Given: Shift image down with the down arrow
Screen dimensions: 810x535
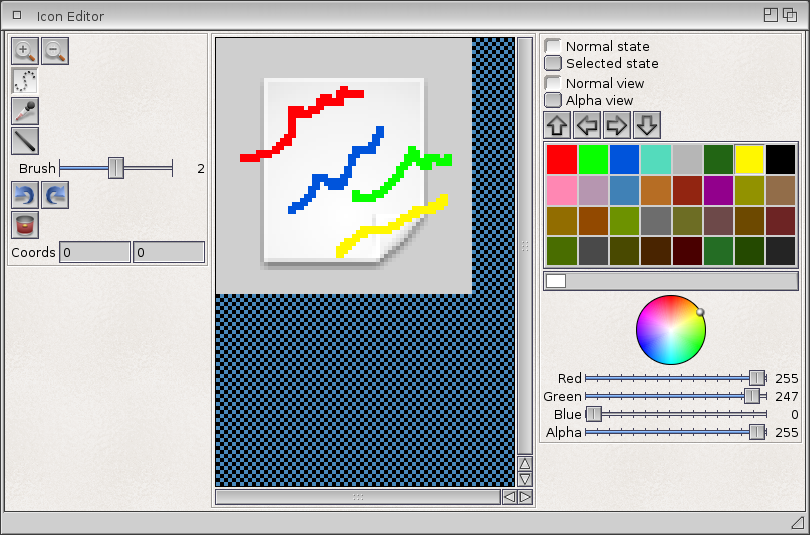Looking at the screenshot, I should (x=647, y=125).
